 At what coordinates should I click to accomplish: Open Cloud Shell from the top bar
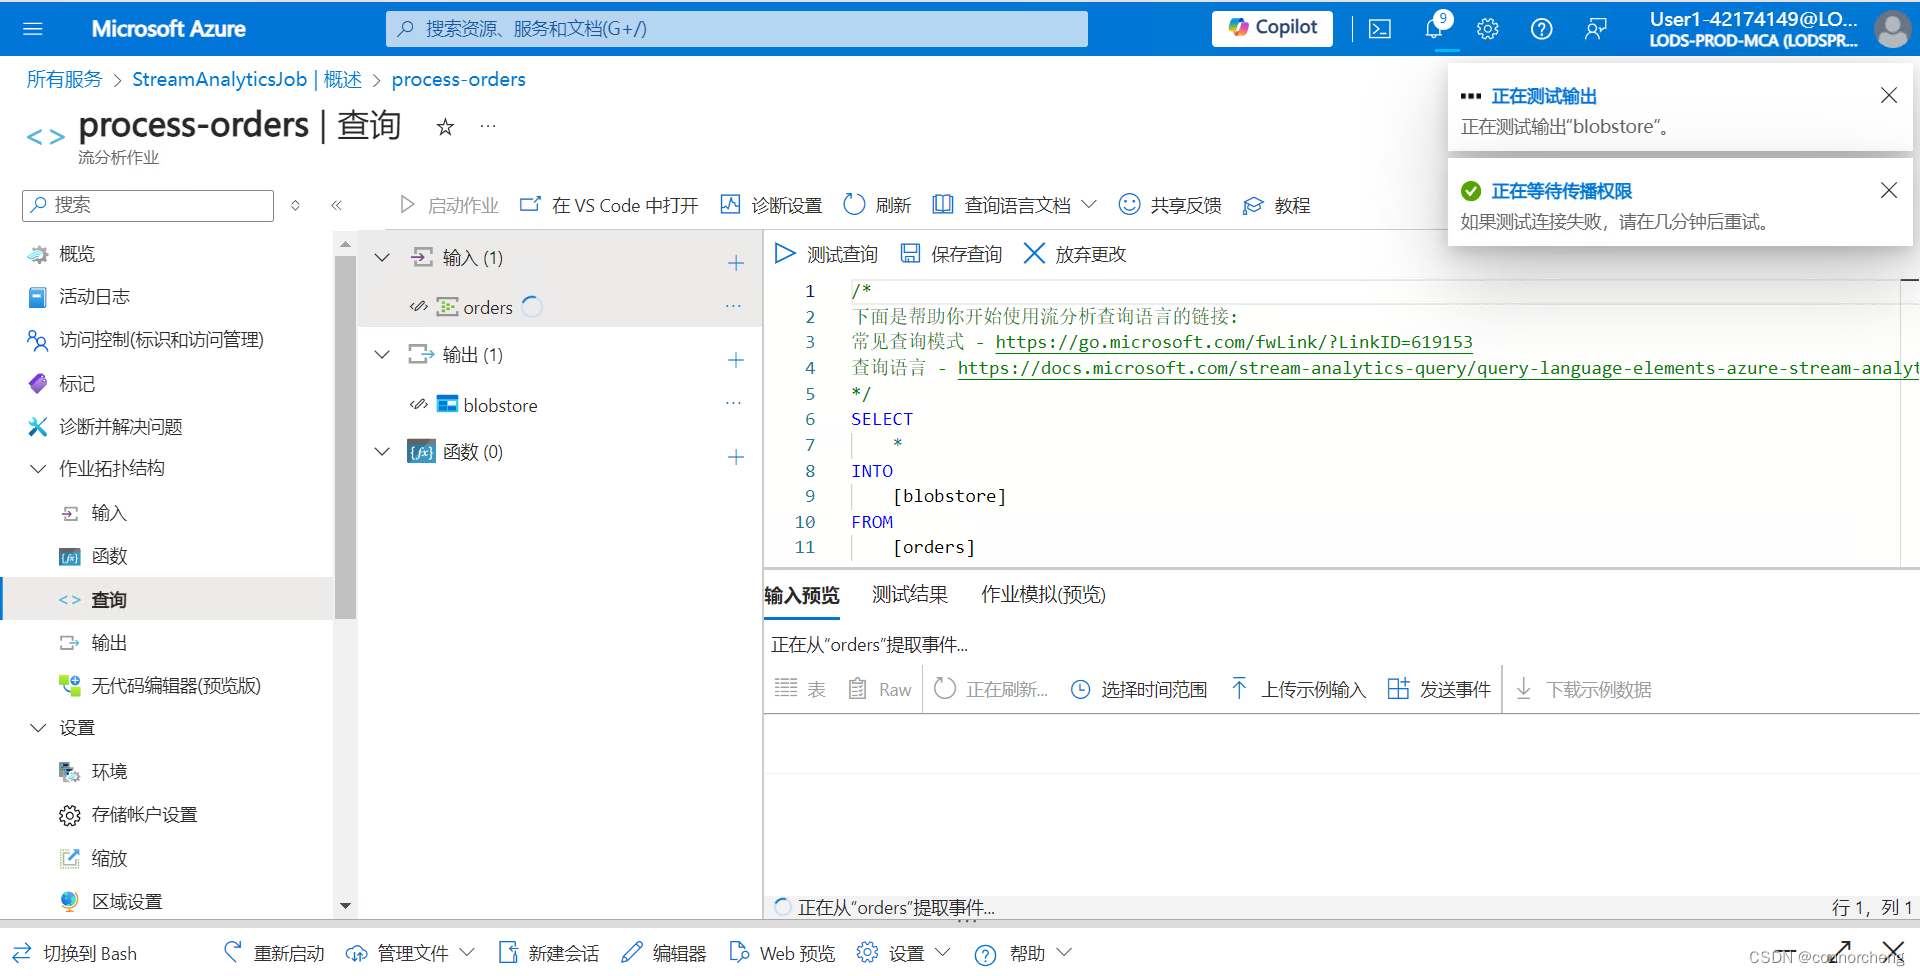[1380, 29]
